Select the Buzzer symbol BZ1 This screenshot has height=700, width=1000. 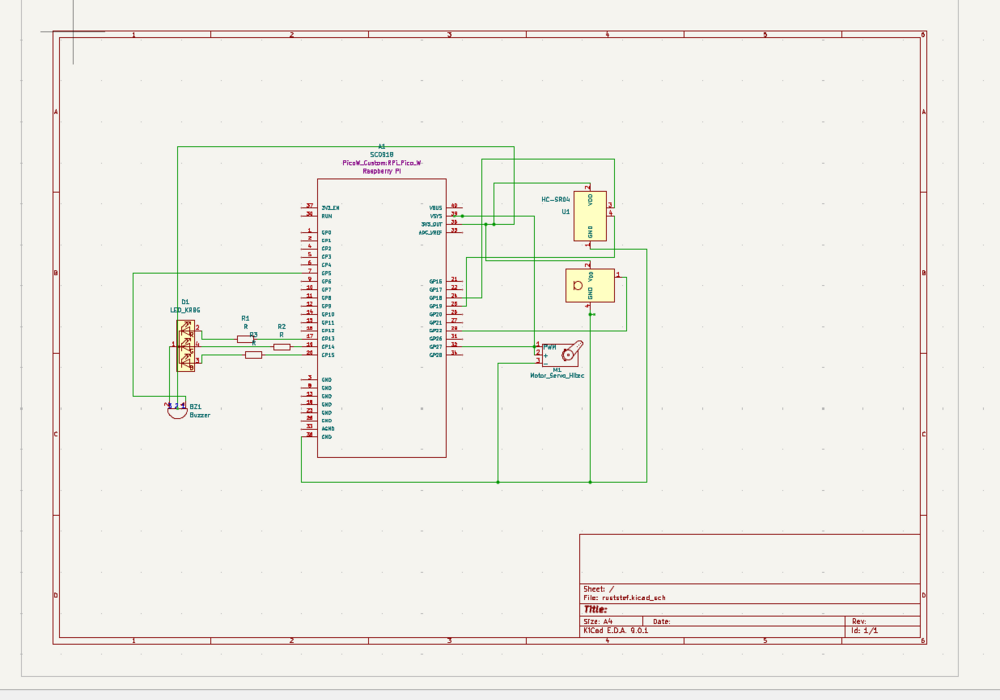click(x=177, y=412)
